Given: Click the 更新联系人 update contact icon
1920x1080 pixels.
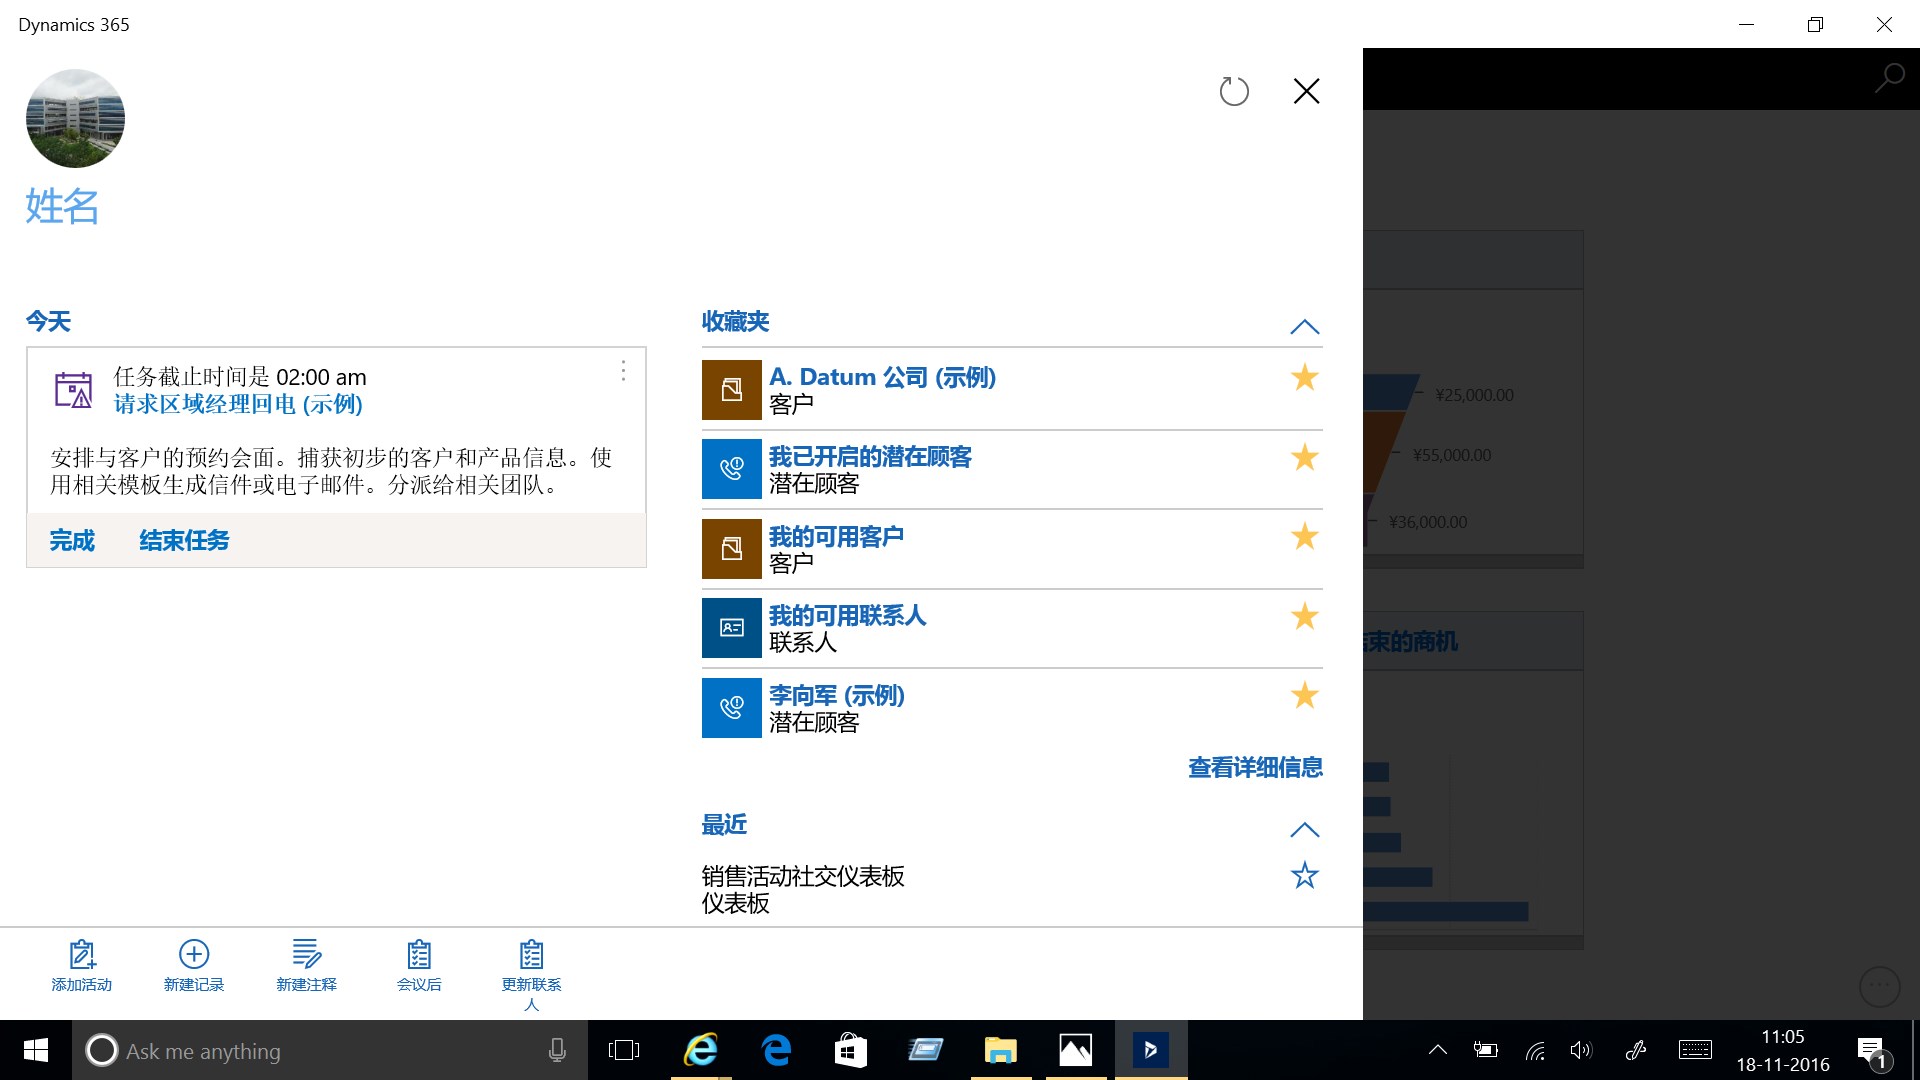Looking at the screenshot, I should pos(531,954).
